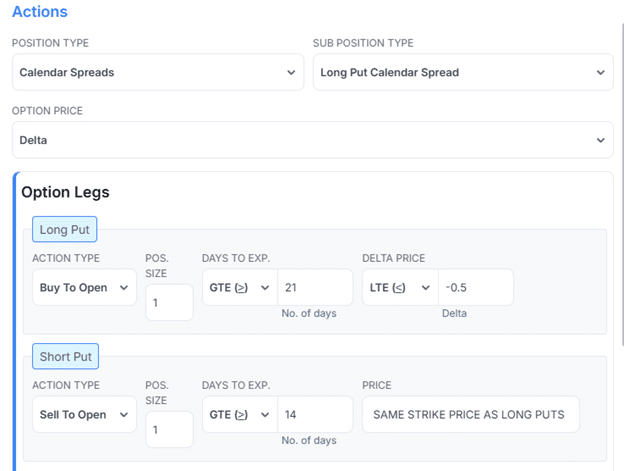Select the Short Put leg tag
The image size is (624, 471).
(x=66, y=357)
